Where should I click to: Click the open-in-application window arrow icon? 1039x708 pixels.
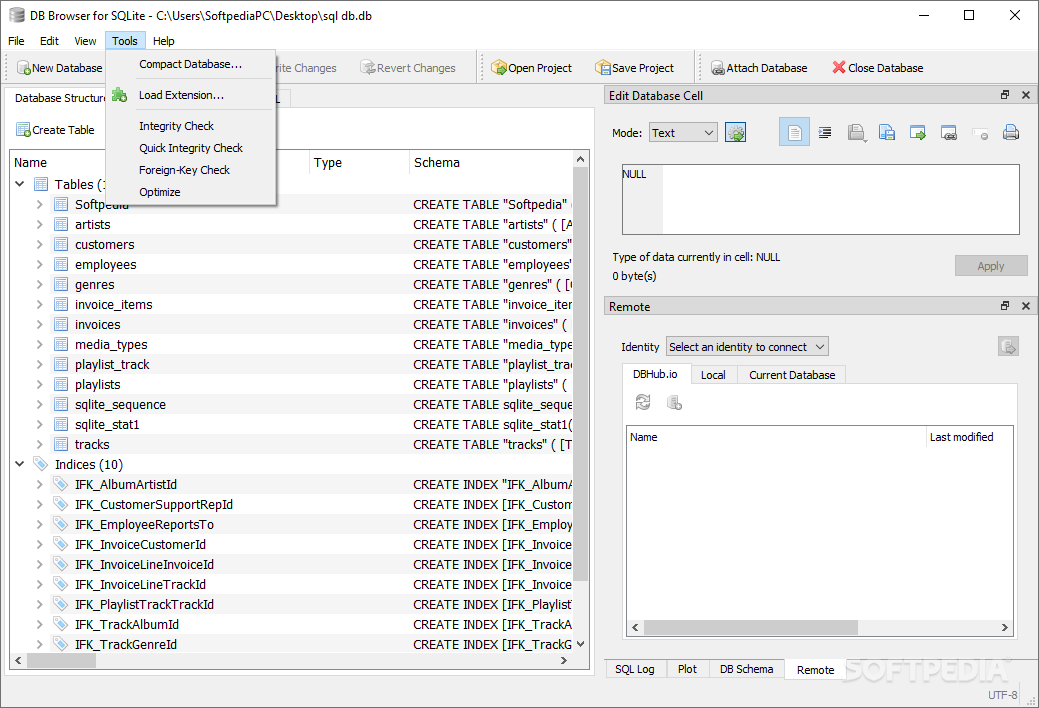(x=918, y=133)
